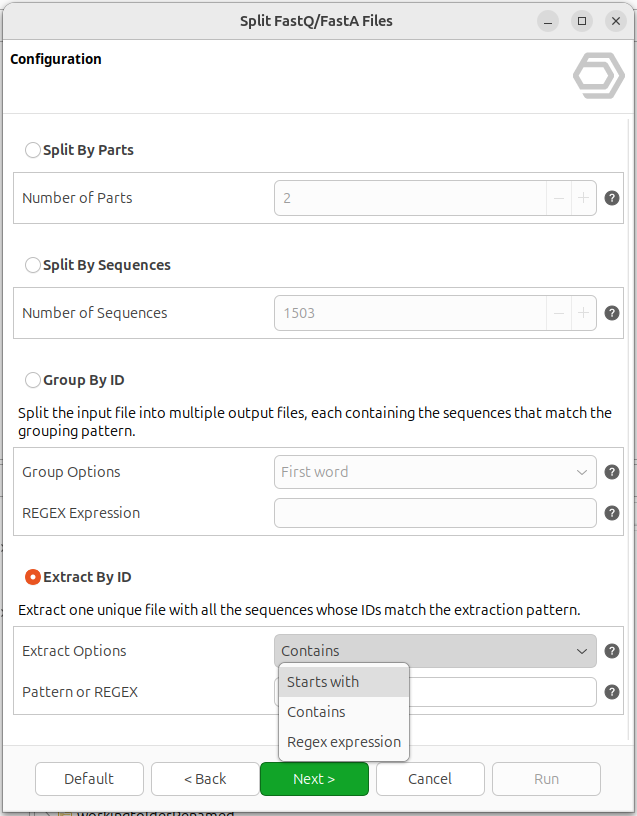
Task: Expand the Group Options First word dropdown
Action: point(435,472)
